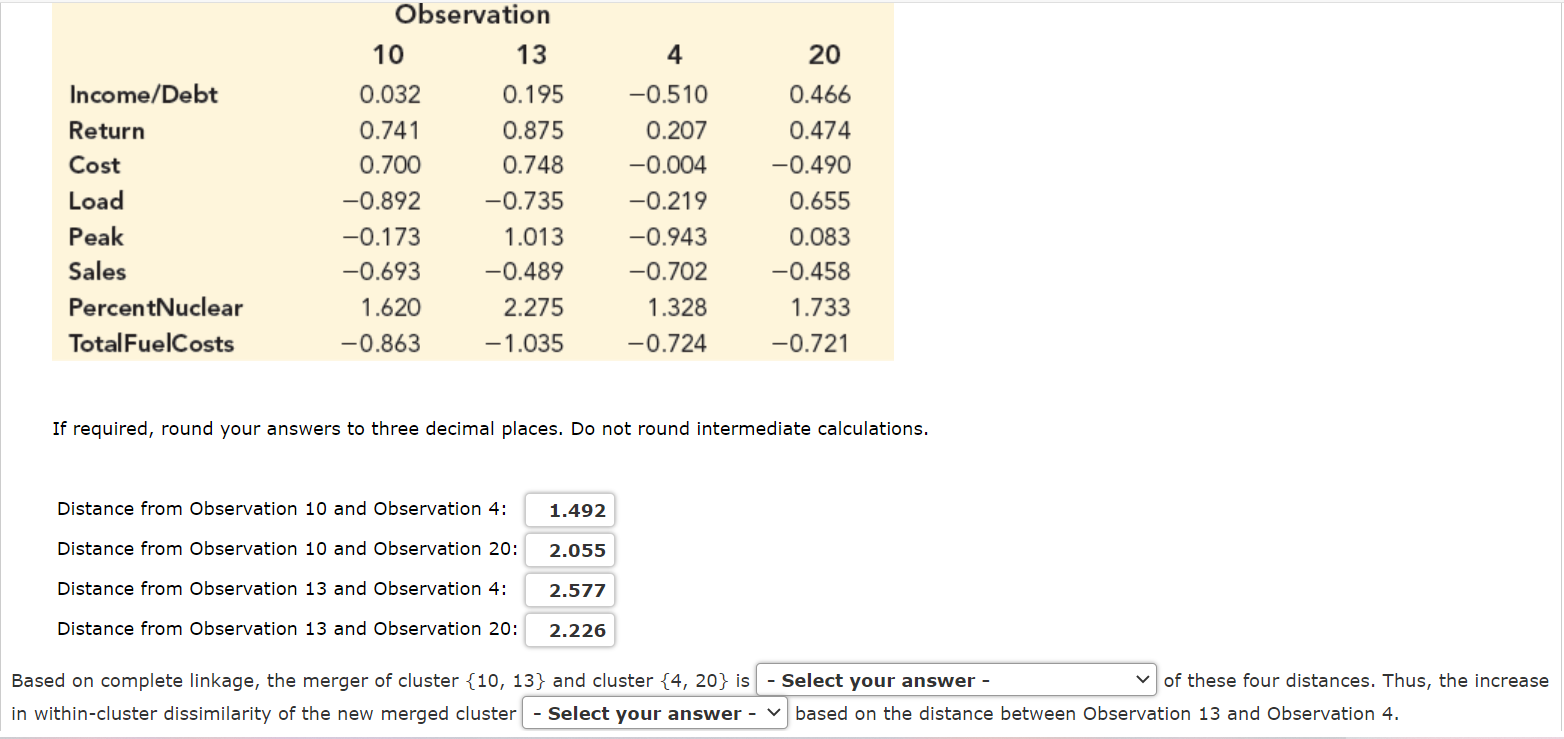Select the Cost row label
The width and height of the screenshot is (1564, 739).
click(x=94, y=165)
